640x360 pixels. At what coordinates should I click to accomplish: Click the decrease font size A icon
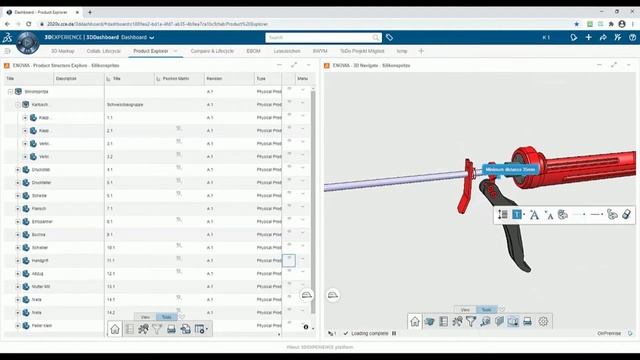pyautogui.click(x=549, y=215)
